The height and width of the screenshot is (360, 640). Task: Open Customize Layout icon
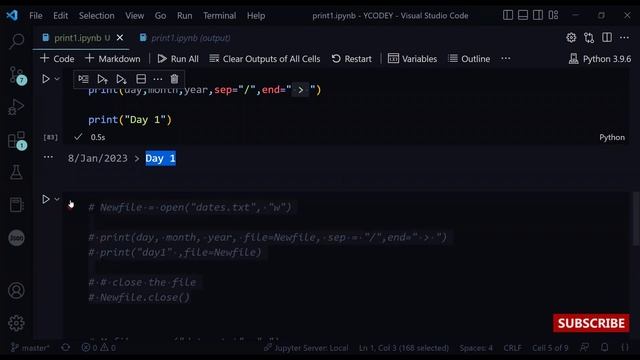553,15
